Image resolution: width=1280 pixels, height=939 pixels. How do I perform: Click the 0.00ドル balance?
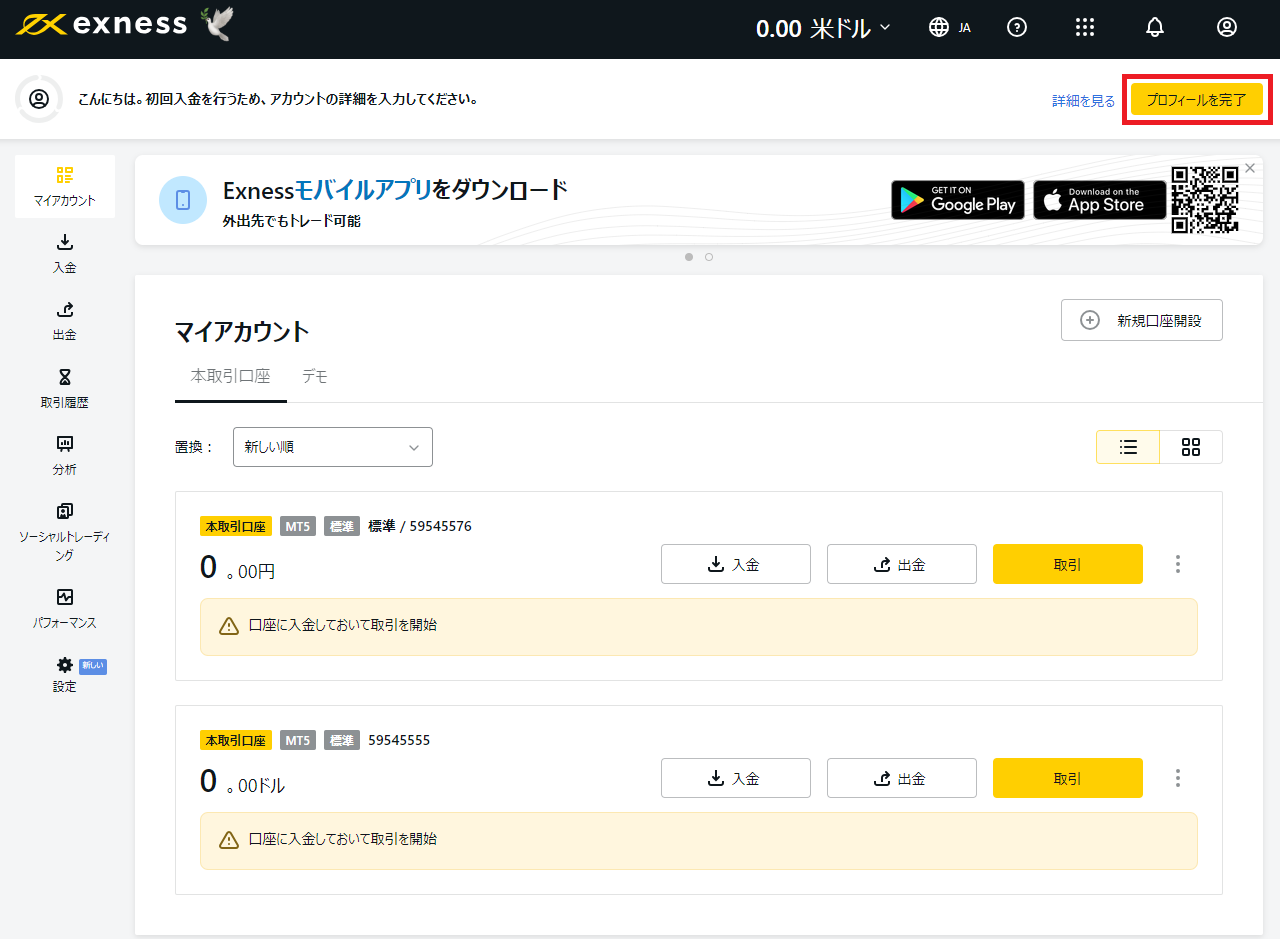243,782
